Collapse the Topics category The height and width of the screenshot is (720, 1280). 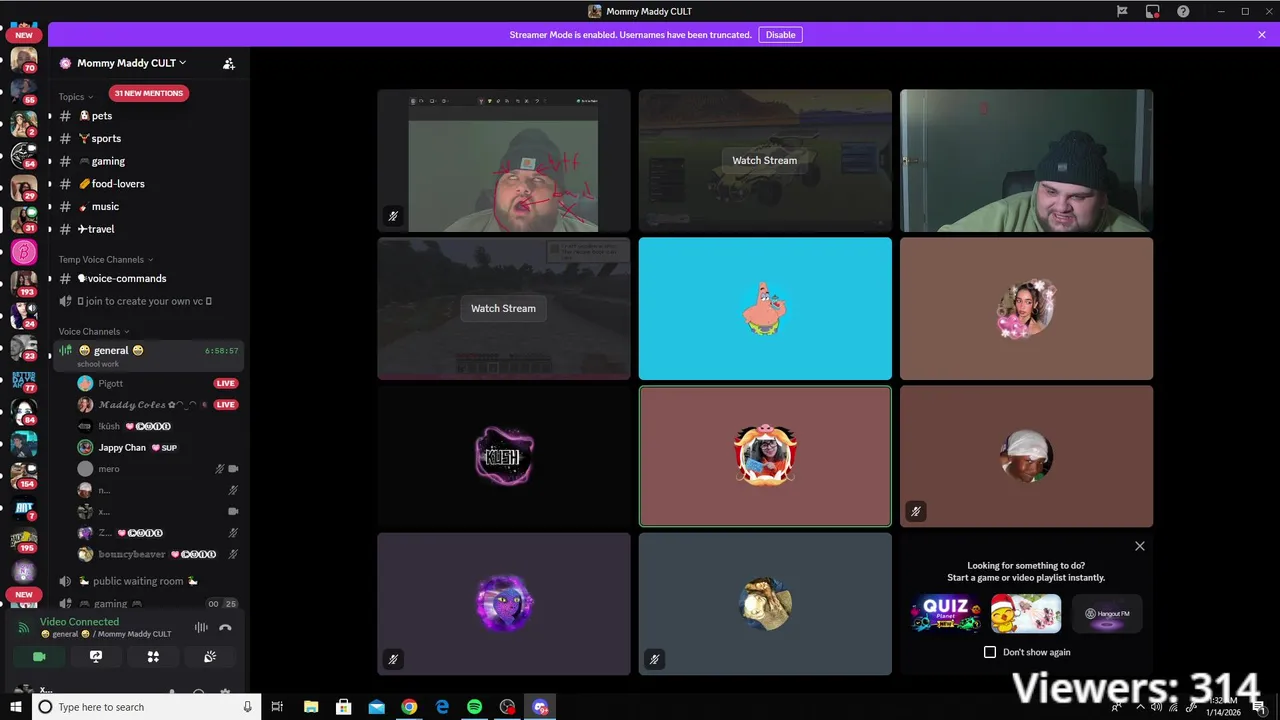tap(76, 97)
